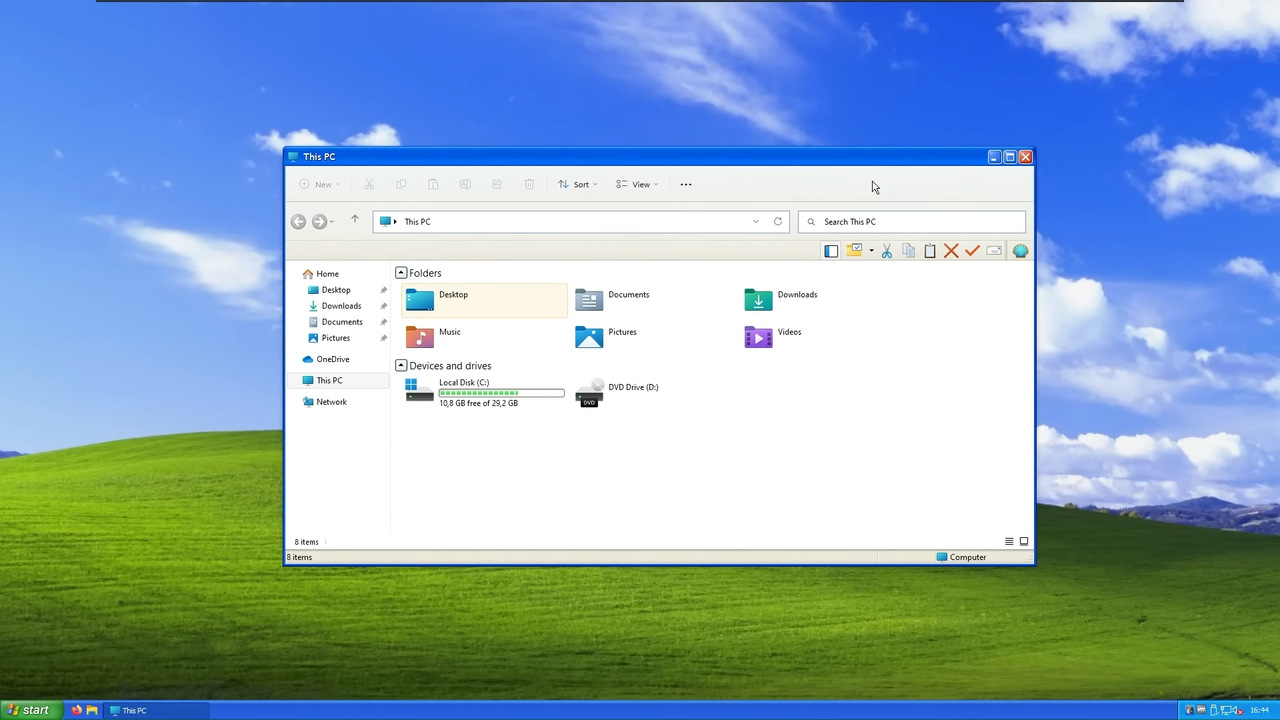
Task: Open the File Explorer quick launch icon
Action: tap(91, 710)
